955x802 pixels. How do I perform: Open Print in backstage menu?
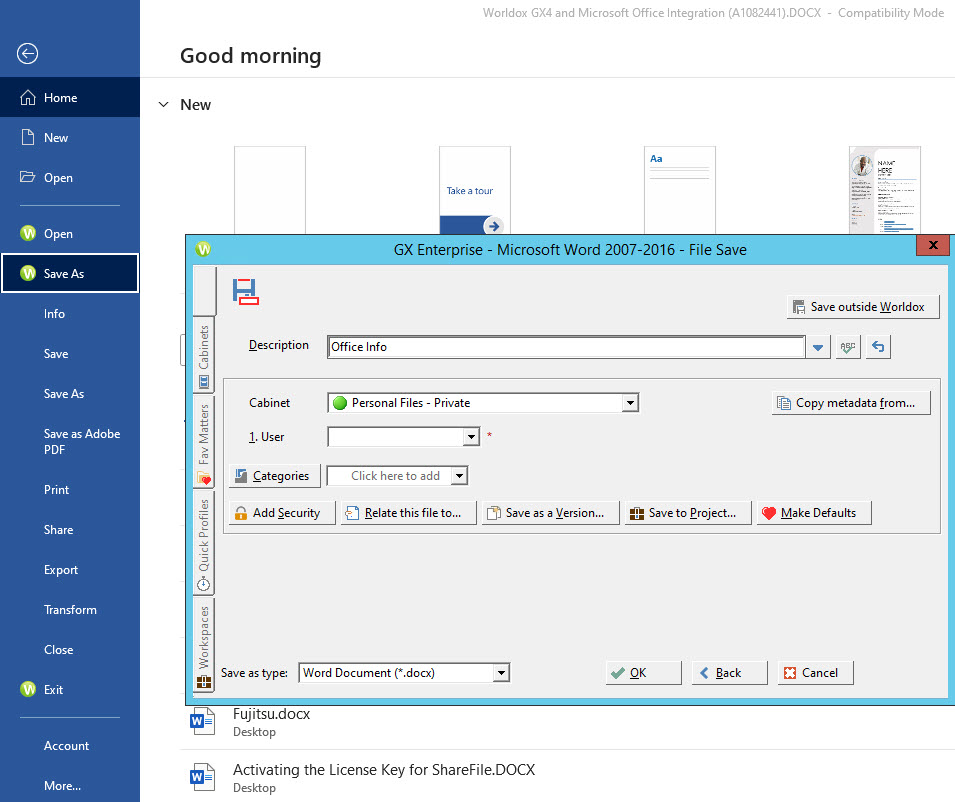(70, 490)
